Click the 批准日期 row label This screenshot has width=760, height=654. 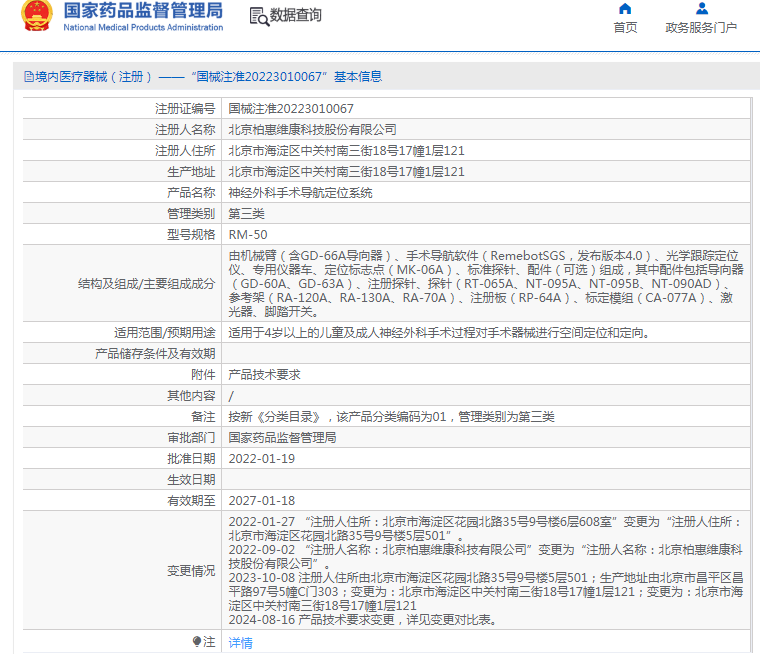191,459
